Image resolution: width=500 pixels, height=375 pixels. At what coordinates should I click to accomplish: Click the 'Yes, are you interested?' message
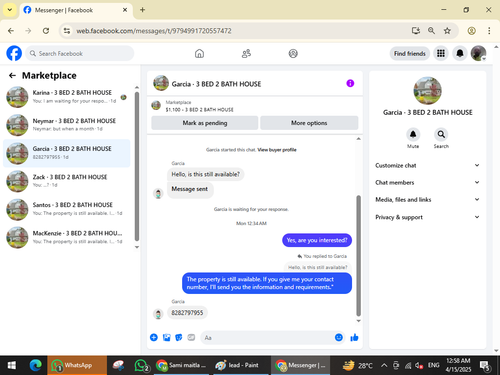[x=317, y=240]
